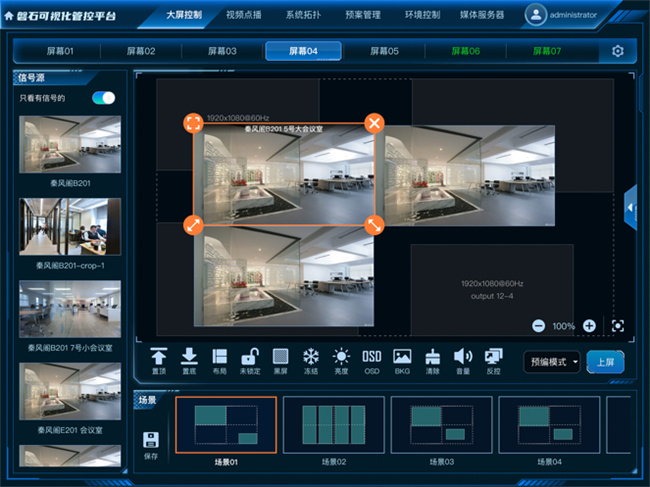
Task: Select the 秦风阁B201 7号小会议室 thumbnail
Action: click(70, 309)
